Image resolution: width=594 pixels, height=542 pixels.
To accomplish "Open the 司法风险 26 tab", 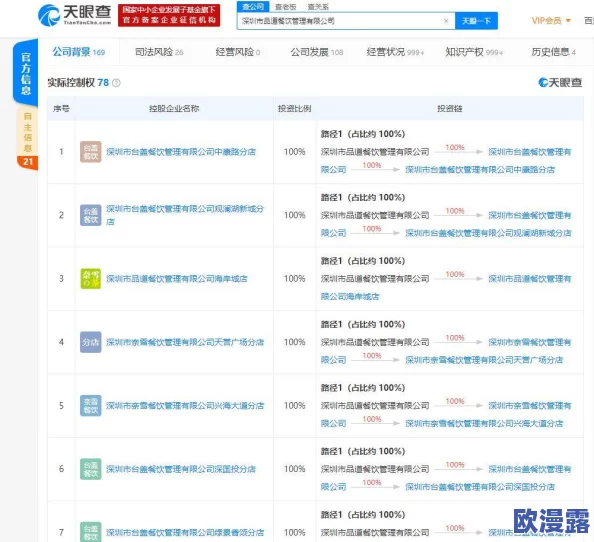I will [x=159, y=52].
